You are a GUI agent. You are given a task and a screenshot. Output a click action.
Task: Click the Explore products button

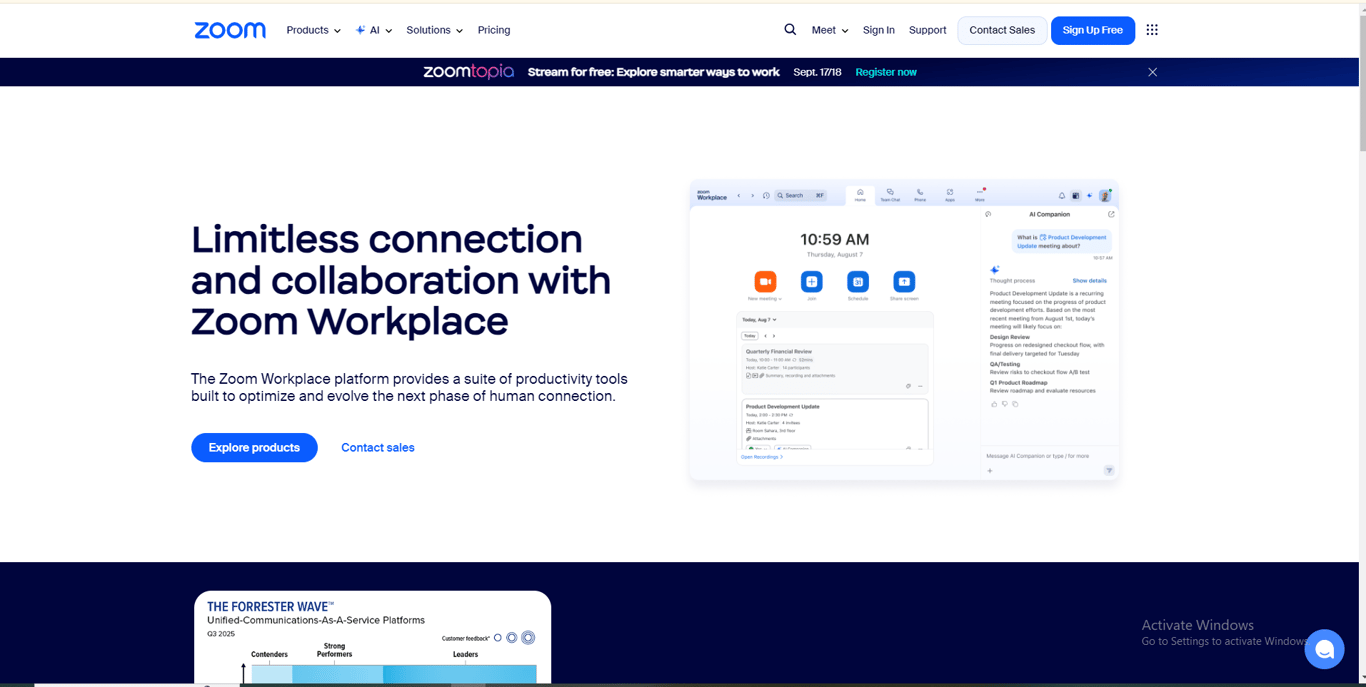click(x=254, y=448)
